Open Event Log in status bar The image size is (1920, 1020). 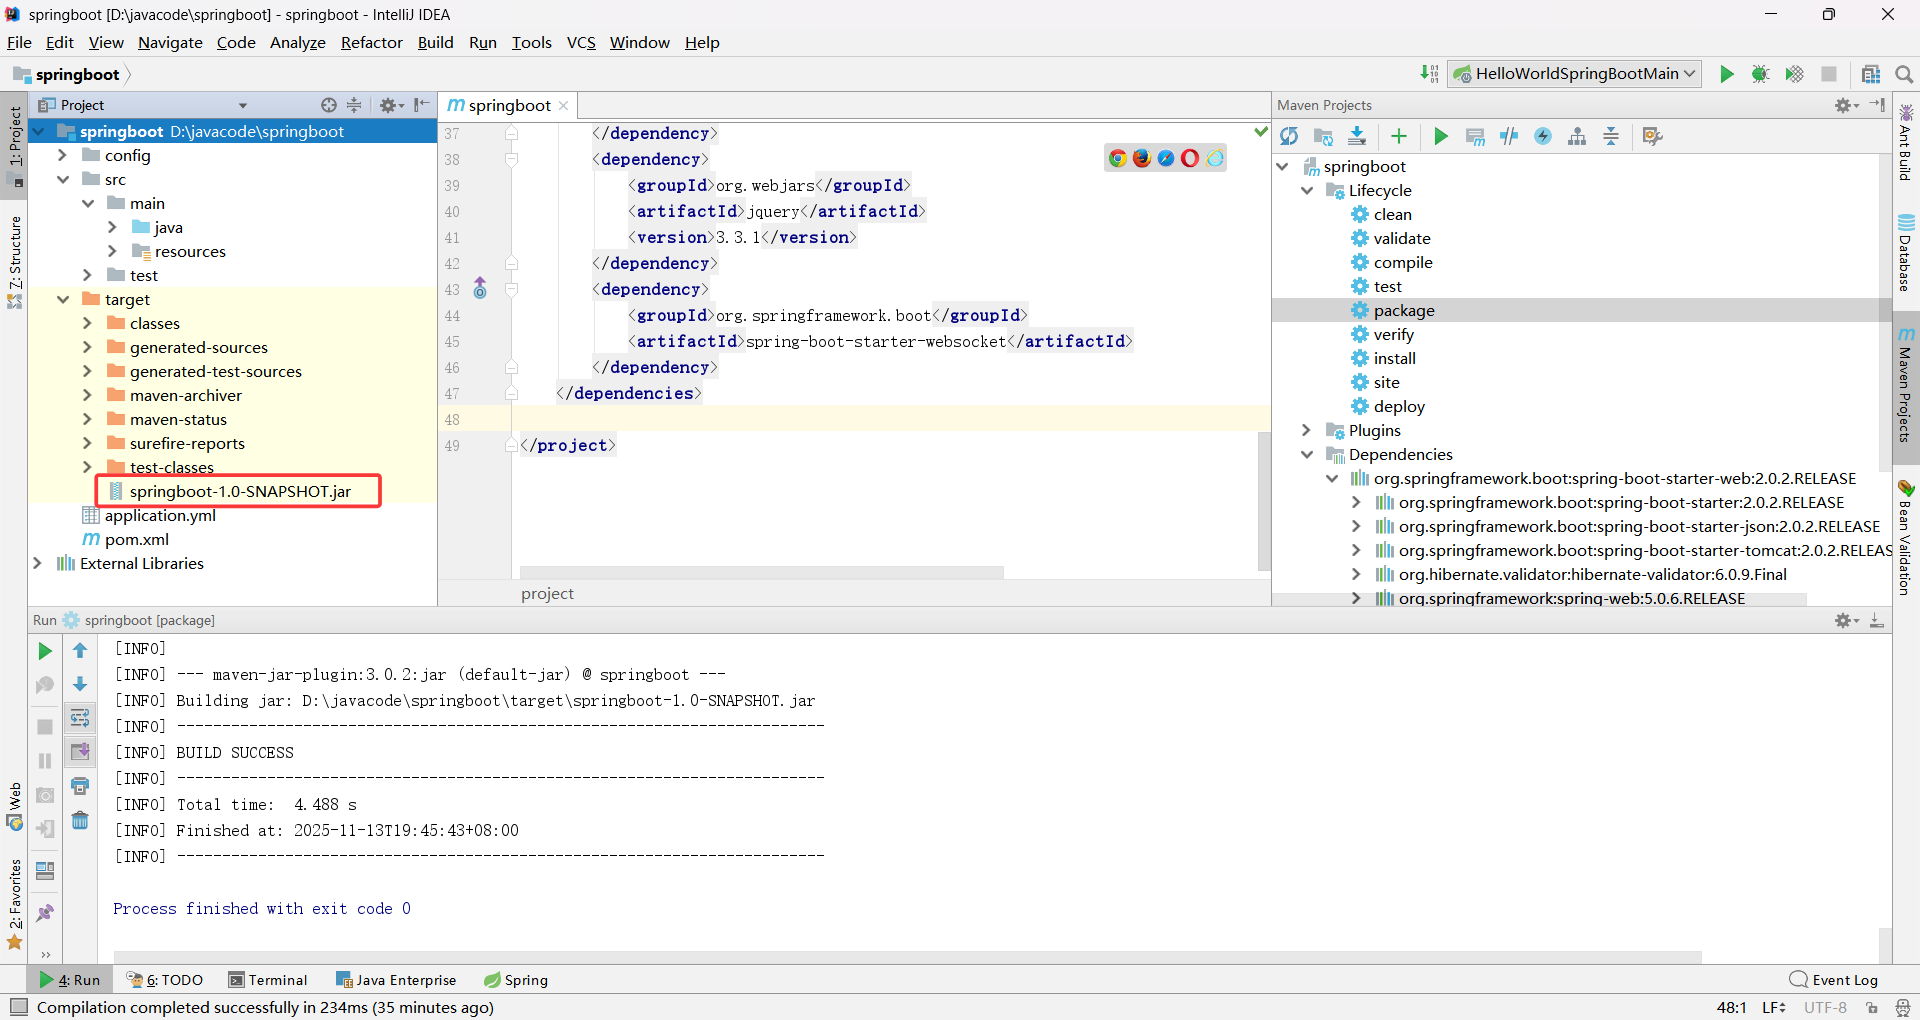[1834, 980]
